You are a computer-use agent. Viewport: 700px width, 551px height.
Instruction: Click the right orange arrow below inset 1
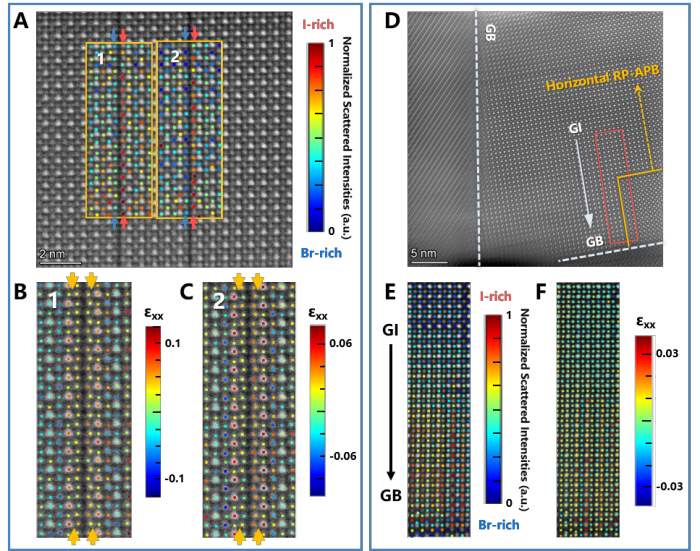(93, 537)
